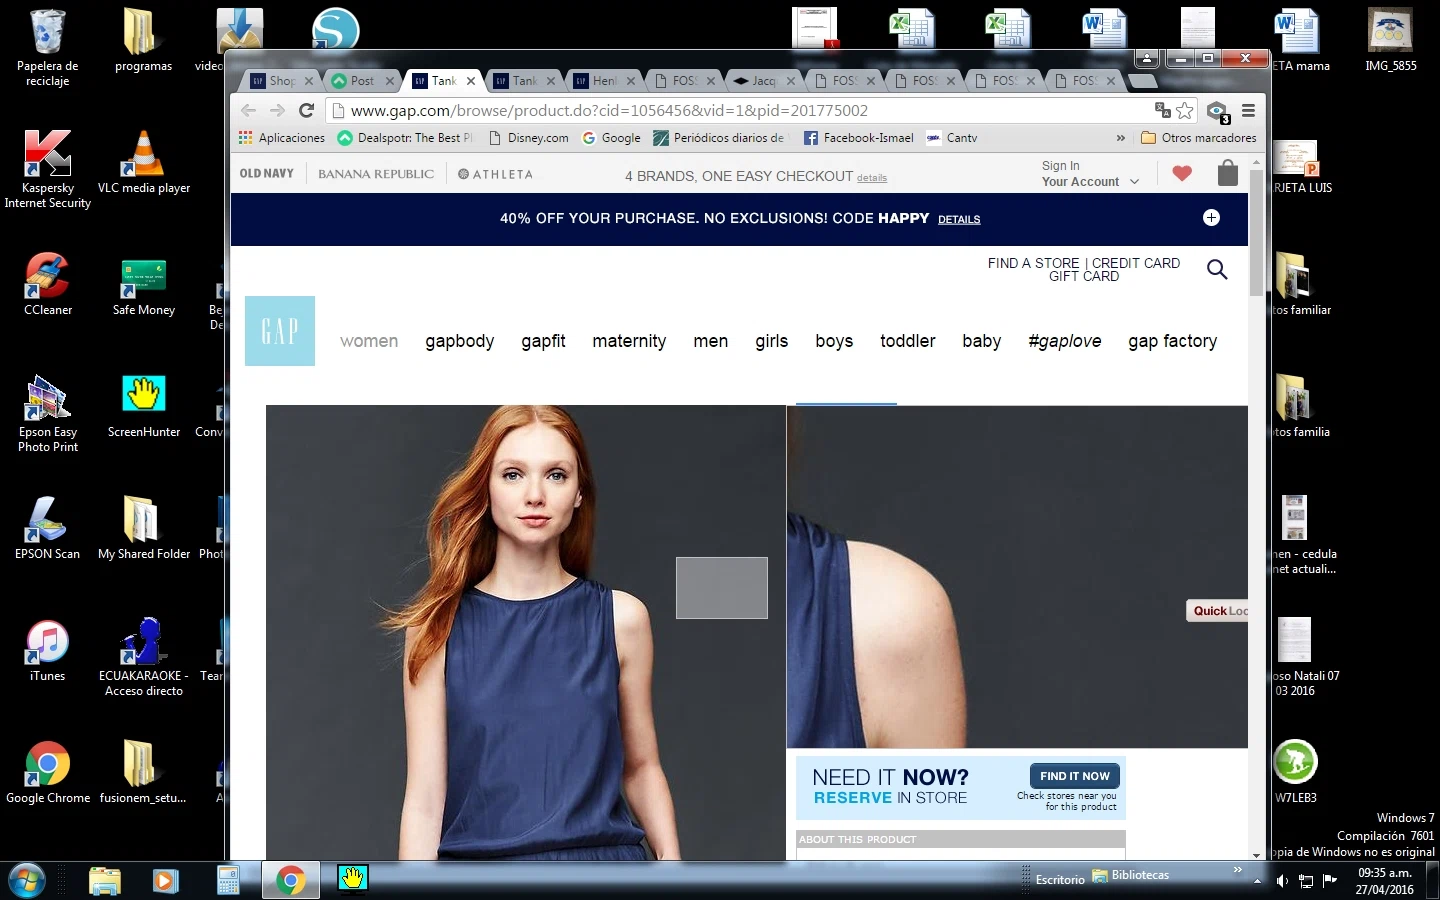
Task: Bookmark page with the star icon
Action: coord(1185,111)
